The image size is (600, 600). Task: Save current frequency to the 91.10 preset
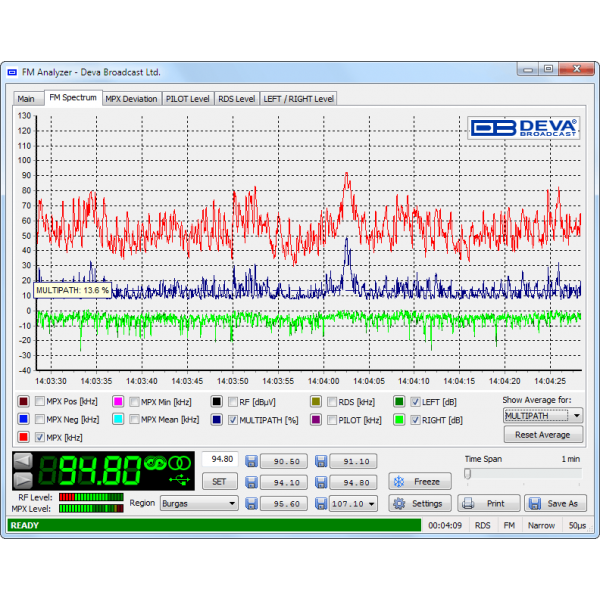[321, 461]
